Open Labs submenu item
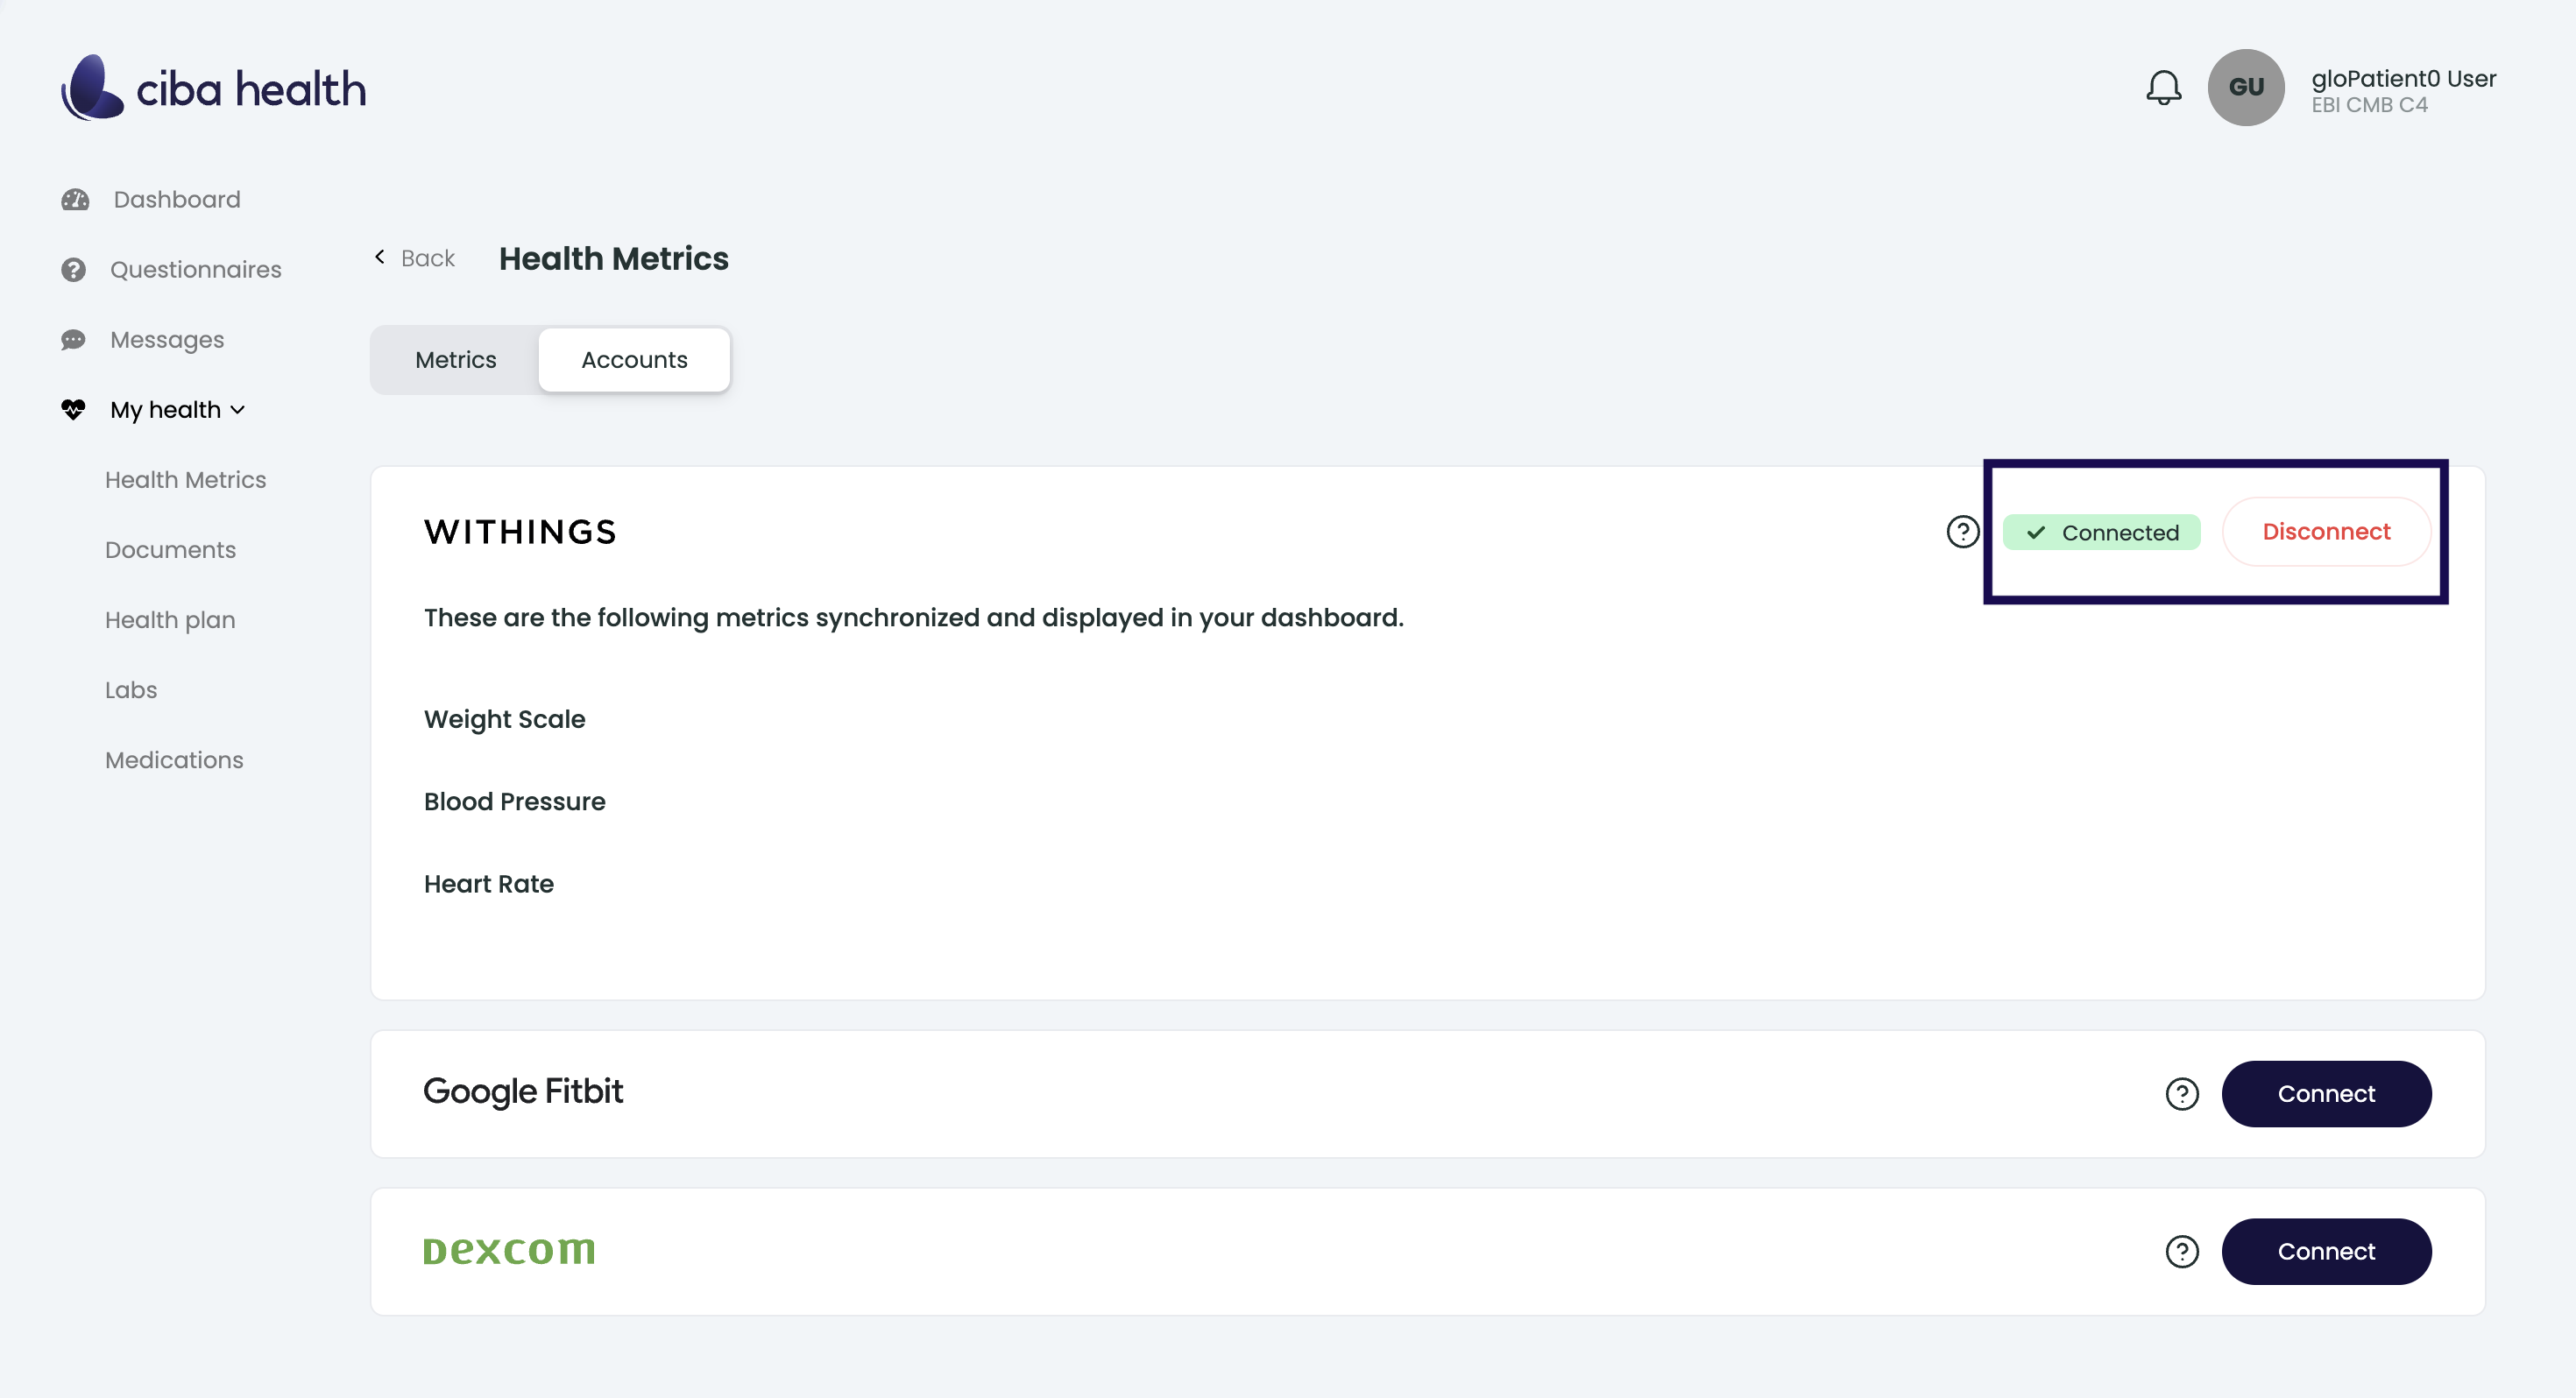2576x1398 pixels. point(131,690)
